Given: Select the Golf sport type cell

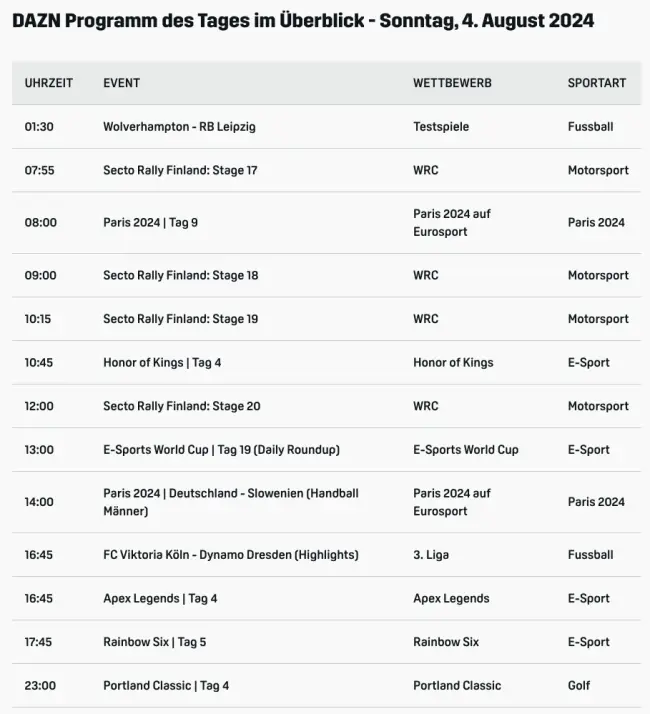Looking at the screenshot, I should (x=579, y=685).
